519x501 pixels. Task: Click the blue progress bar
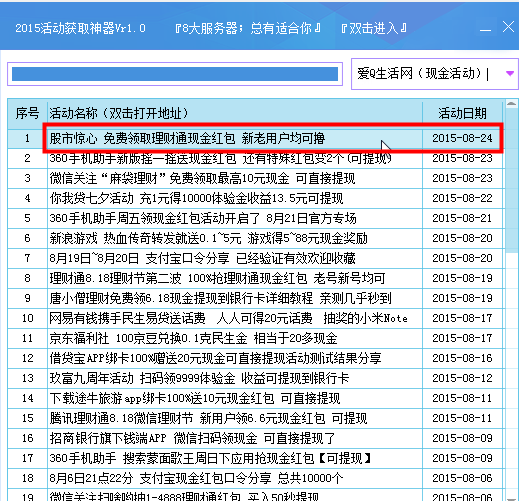click(x=175, y=74)
